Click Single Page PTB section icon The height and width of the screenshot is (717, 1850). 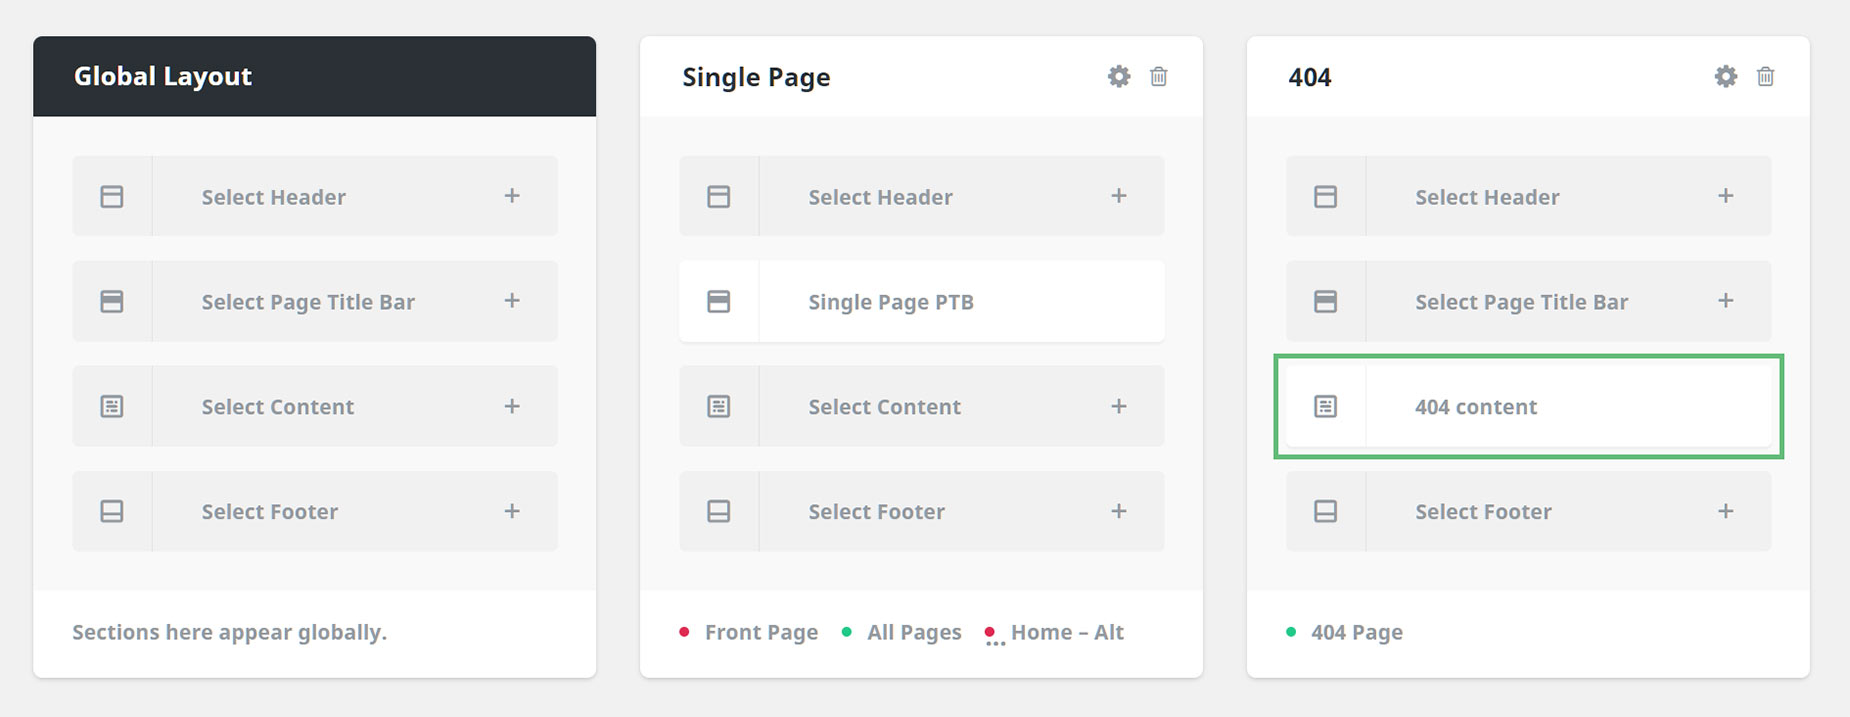click(x=719, y=301)
